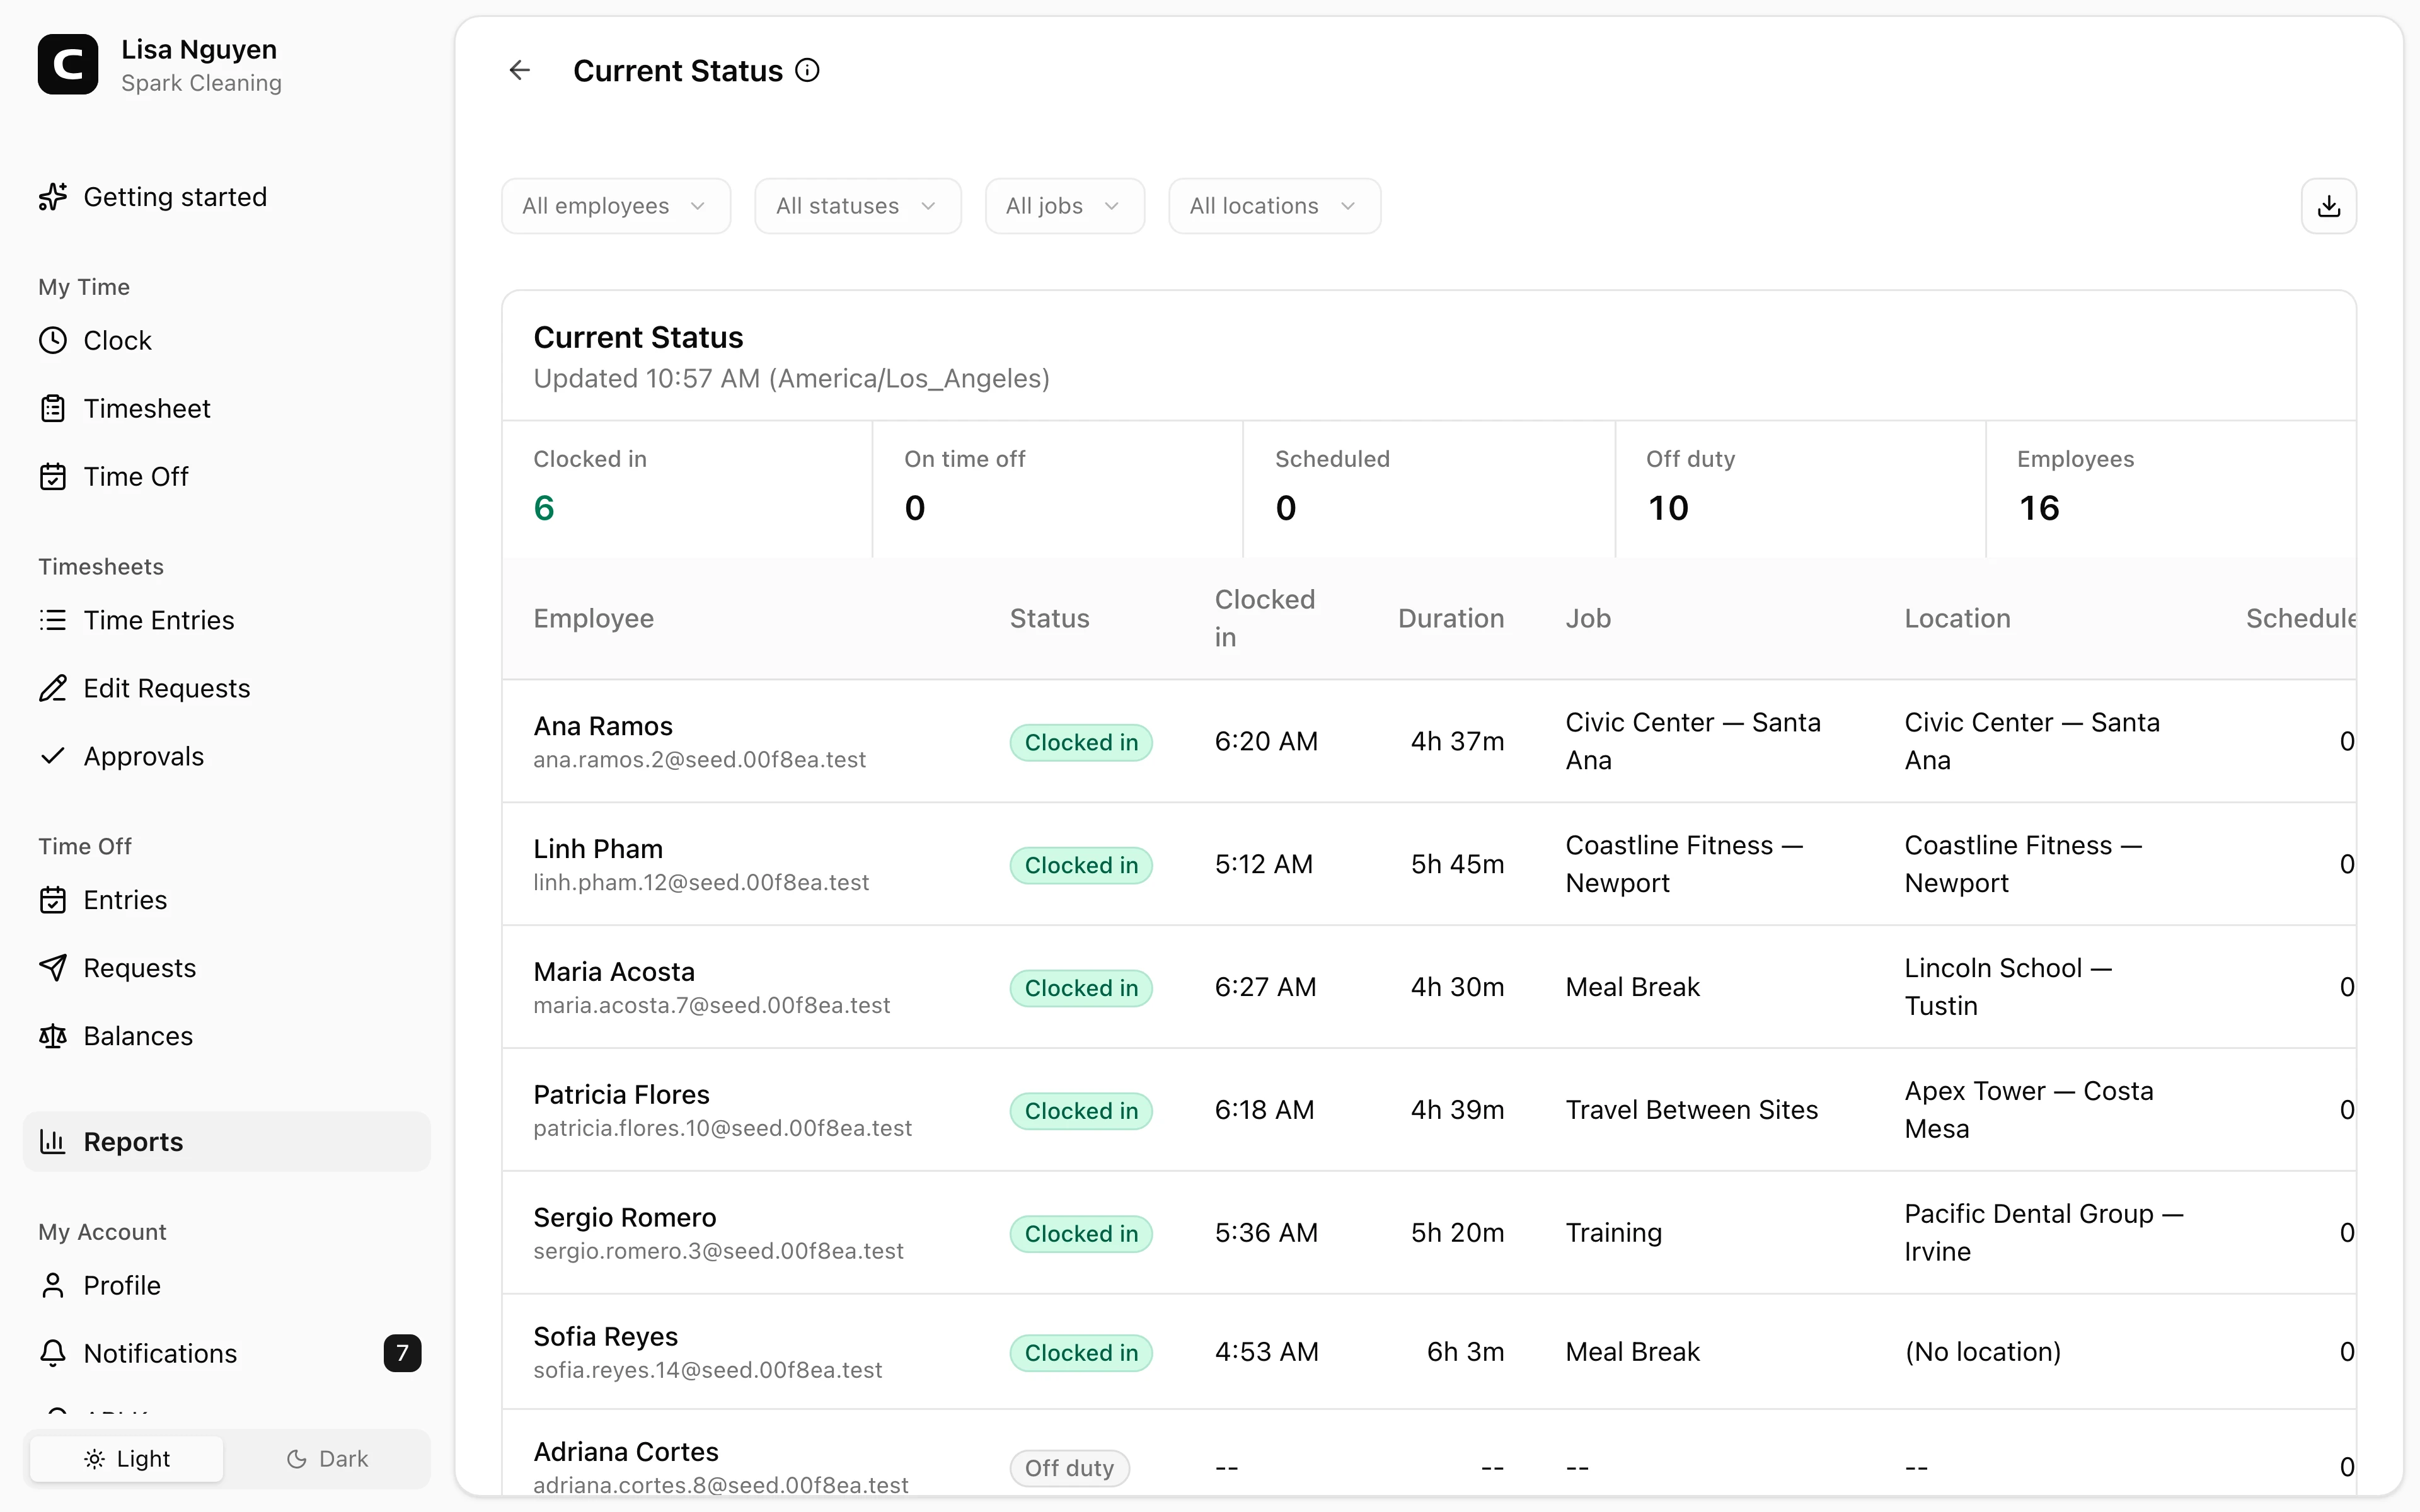
Task: Click Sofia Reyes employee name
Action: (605, 1337)
